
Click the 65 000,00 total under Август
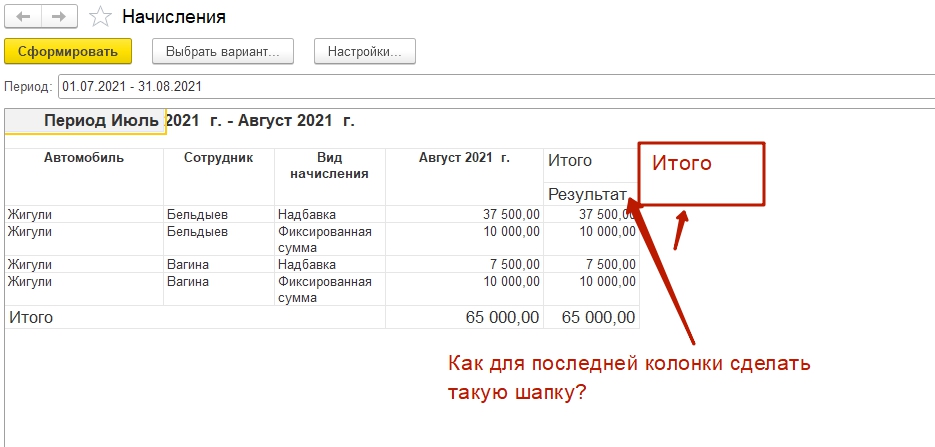(x=503, y=317)
